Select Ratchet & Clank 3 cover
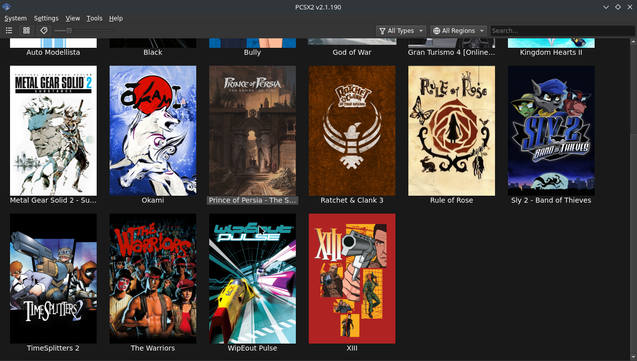637x361 pixels. 352,131
